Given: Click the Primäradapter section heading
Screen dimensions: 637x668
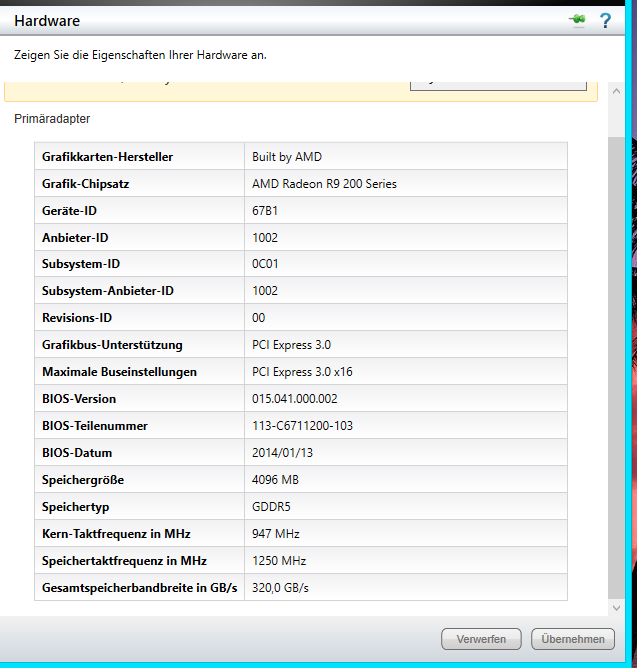Looking at the screenshot, I should [x=52, y=118].
